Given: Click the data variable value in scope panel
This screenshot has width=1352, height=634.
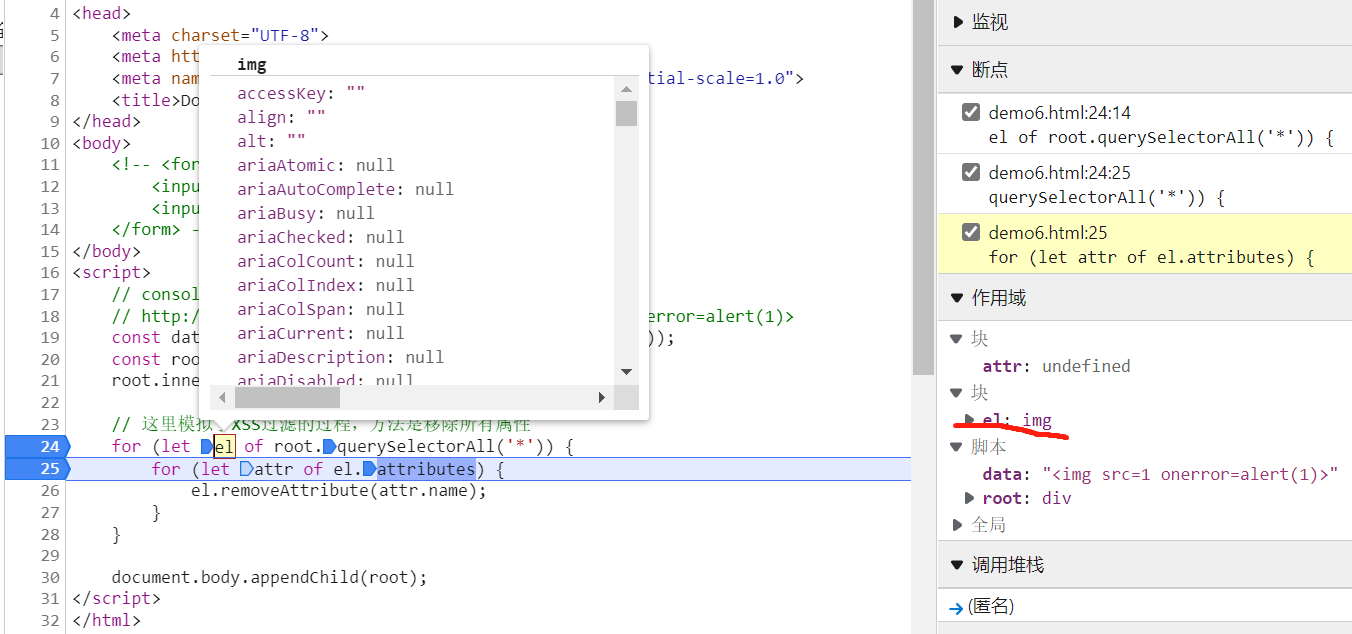Looking at the screenshot, I should [1190, 474].
